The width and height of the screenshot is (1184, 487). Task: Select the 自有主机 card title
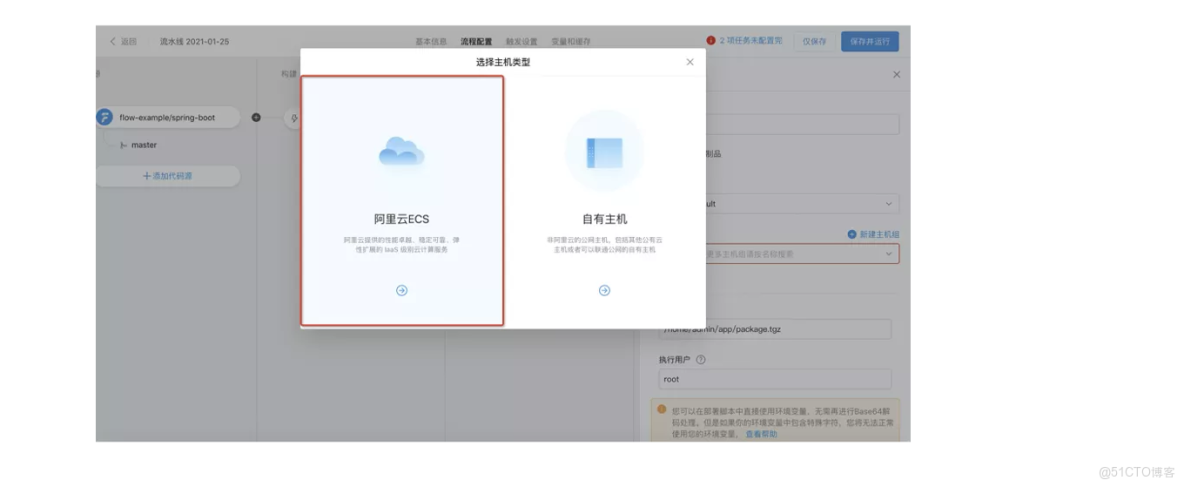tap(604, 220)
